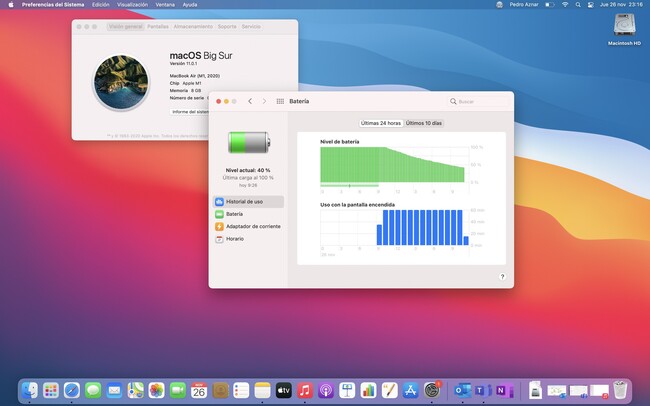The width and height of the screenshot is (650, 406).
Task: Open Pantallas tab in About window
Action: (x=158, y=27)
